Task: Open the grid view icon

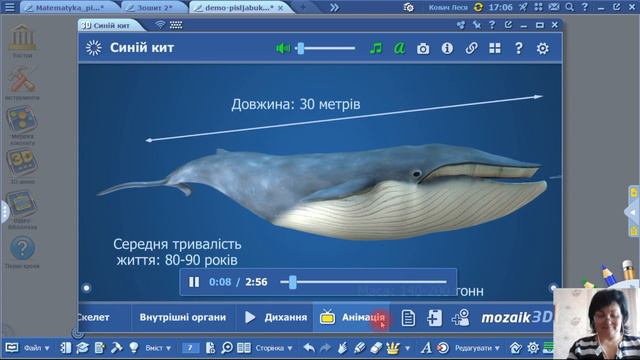Action: [495, 49]
